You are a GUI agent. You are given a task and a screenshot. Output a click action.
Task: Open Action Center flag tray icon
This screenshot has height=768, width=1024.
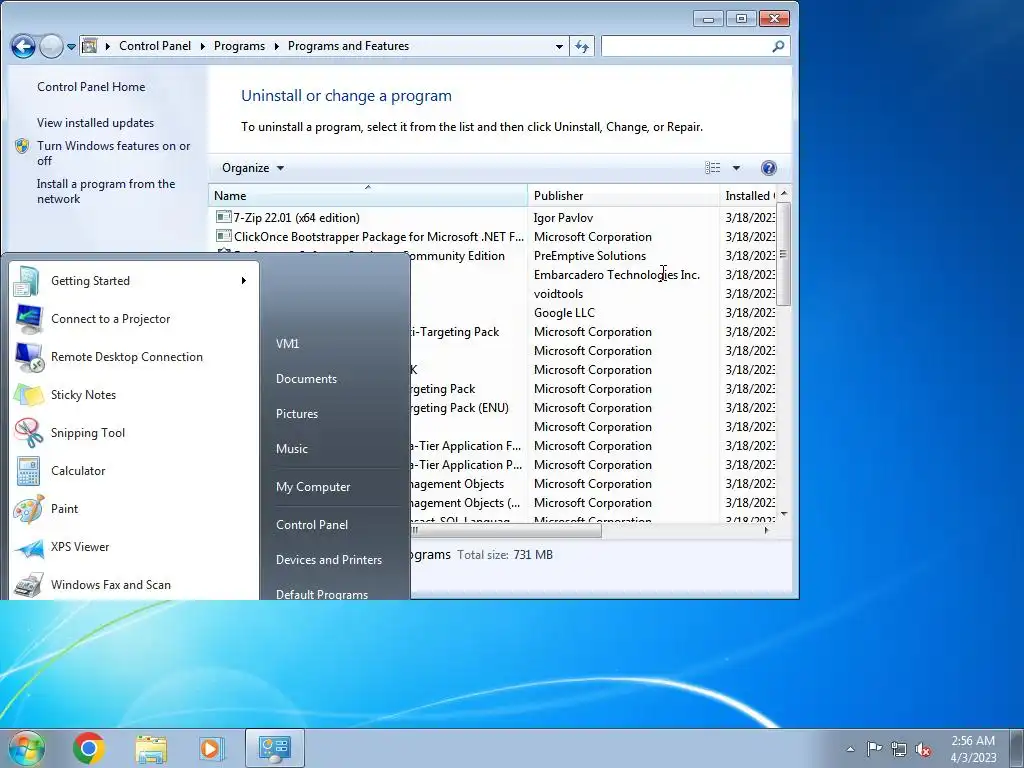[x=874, y=748]
